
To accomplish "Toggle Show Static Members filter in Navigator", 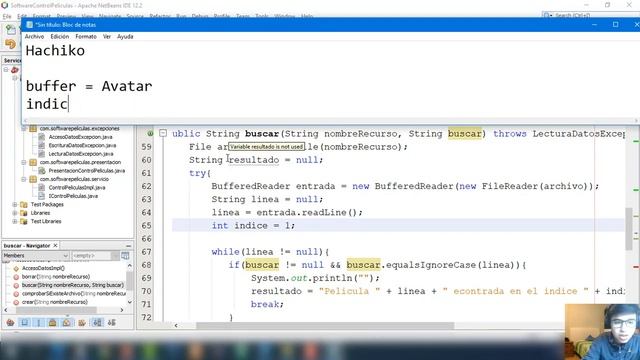I will click(39, 323).
